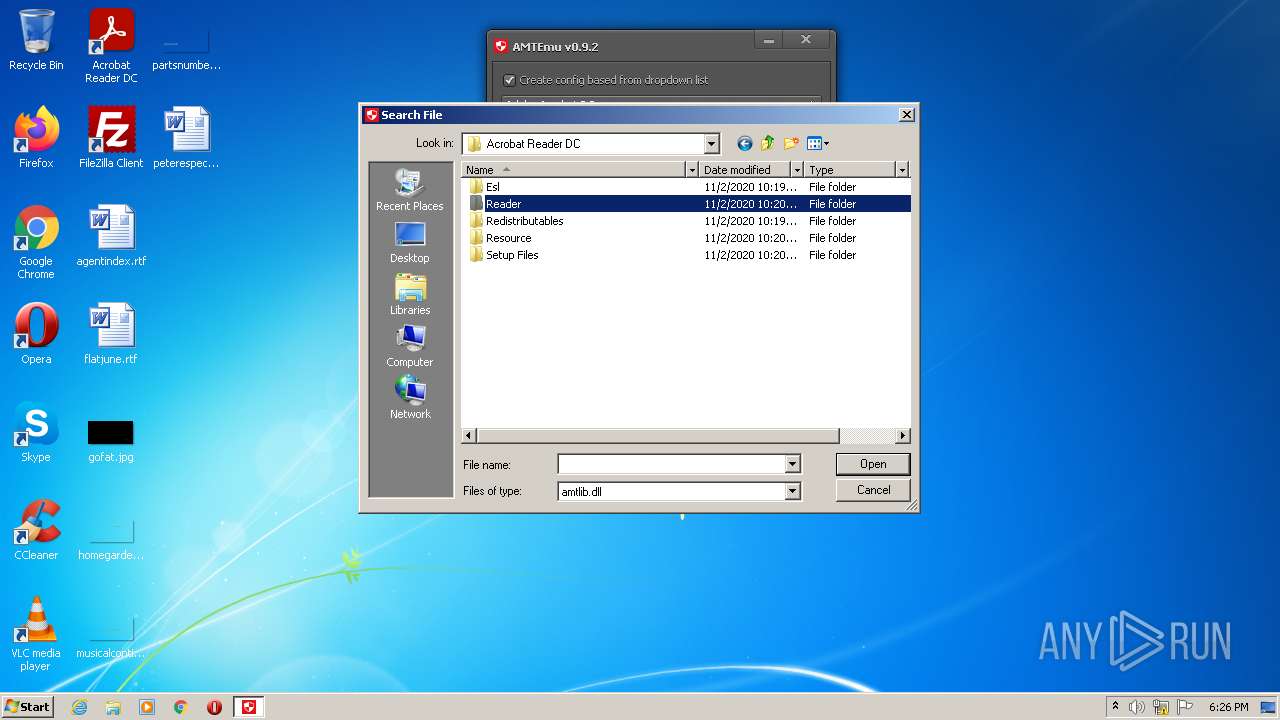The height and width of the screenshot is (720, 1280).
Task: Open Skype desktop shortcut
Action: (36, 432)
